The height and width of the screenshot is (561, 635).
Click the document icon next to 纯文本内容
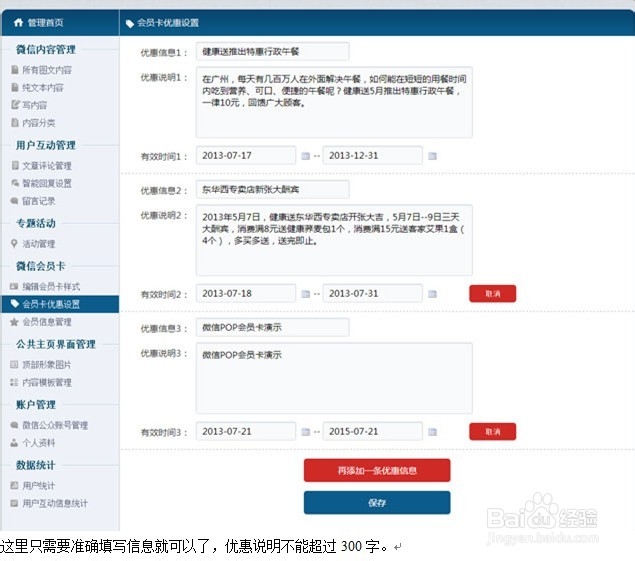pyautogui.click(x=15, y=87)
